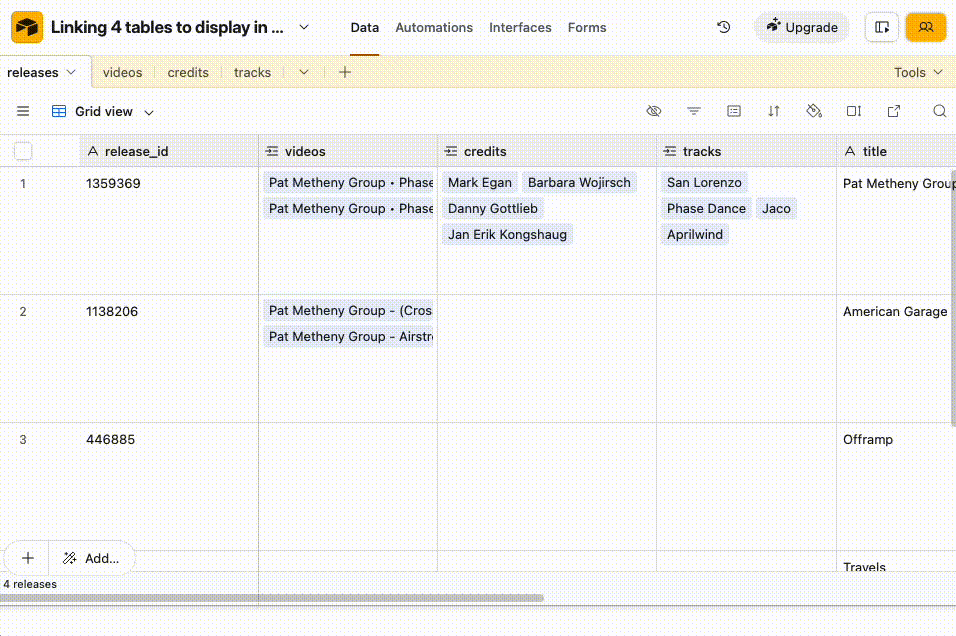Switch to the Interfaces tab

click(x=520, y=27)
